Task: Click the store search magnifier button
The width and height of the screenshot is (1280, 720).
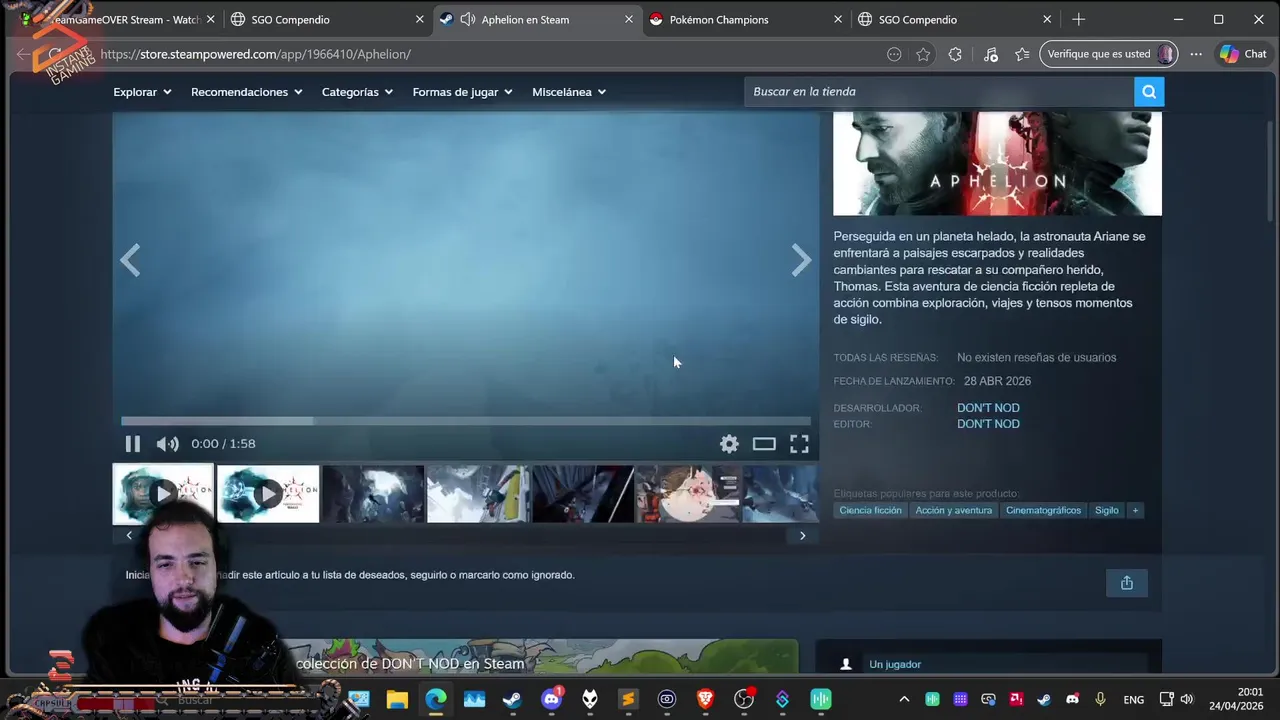Action: 1149,92
